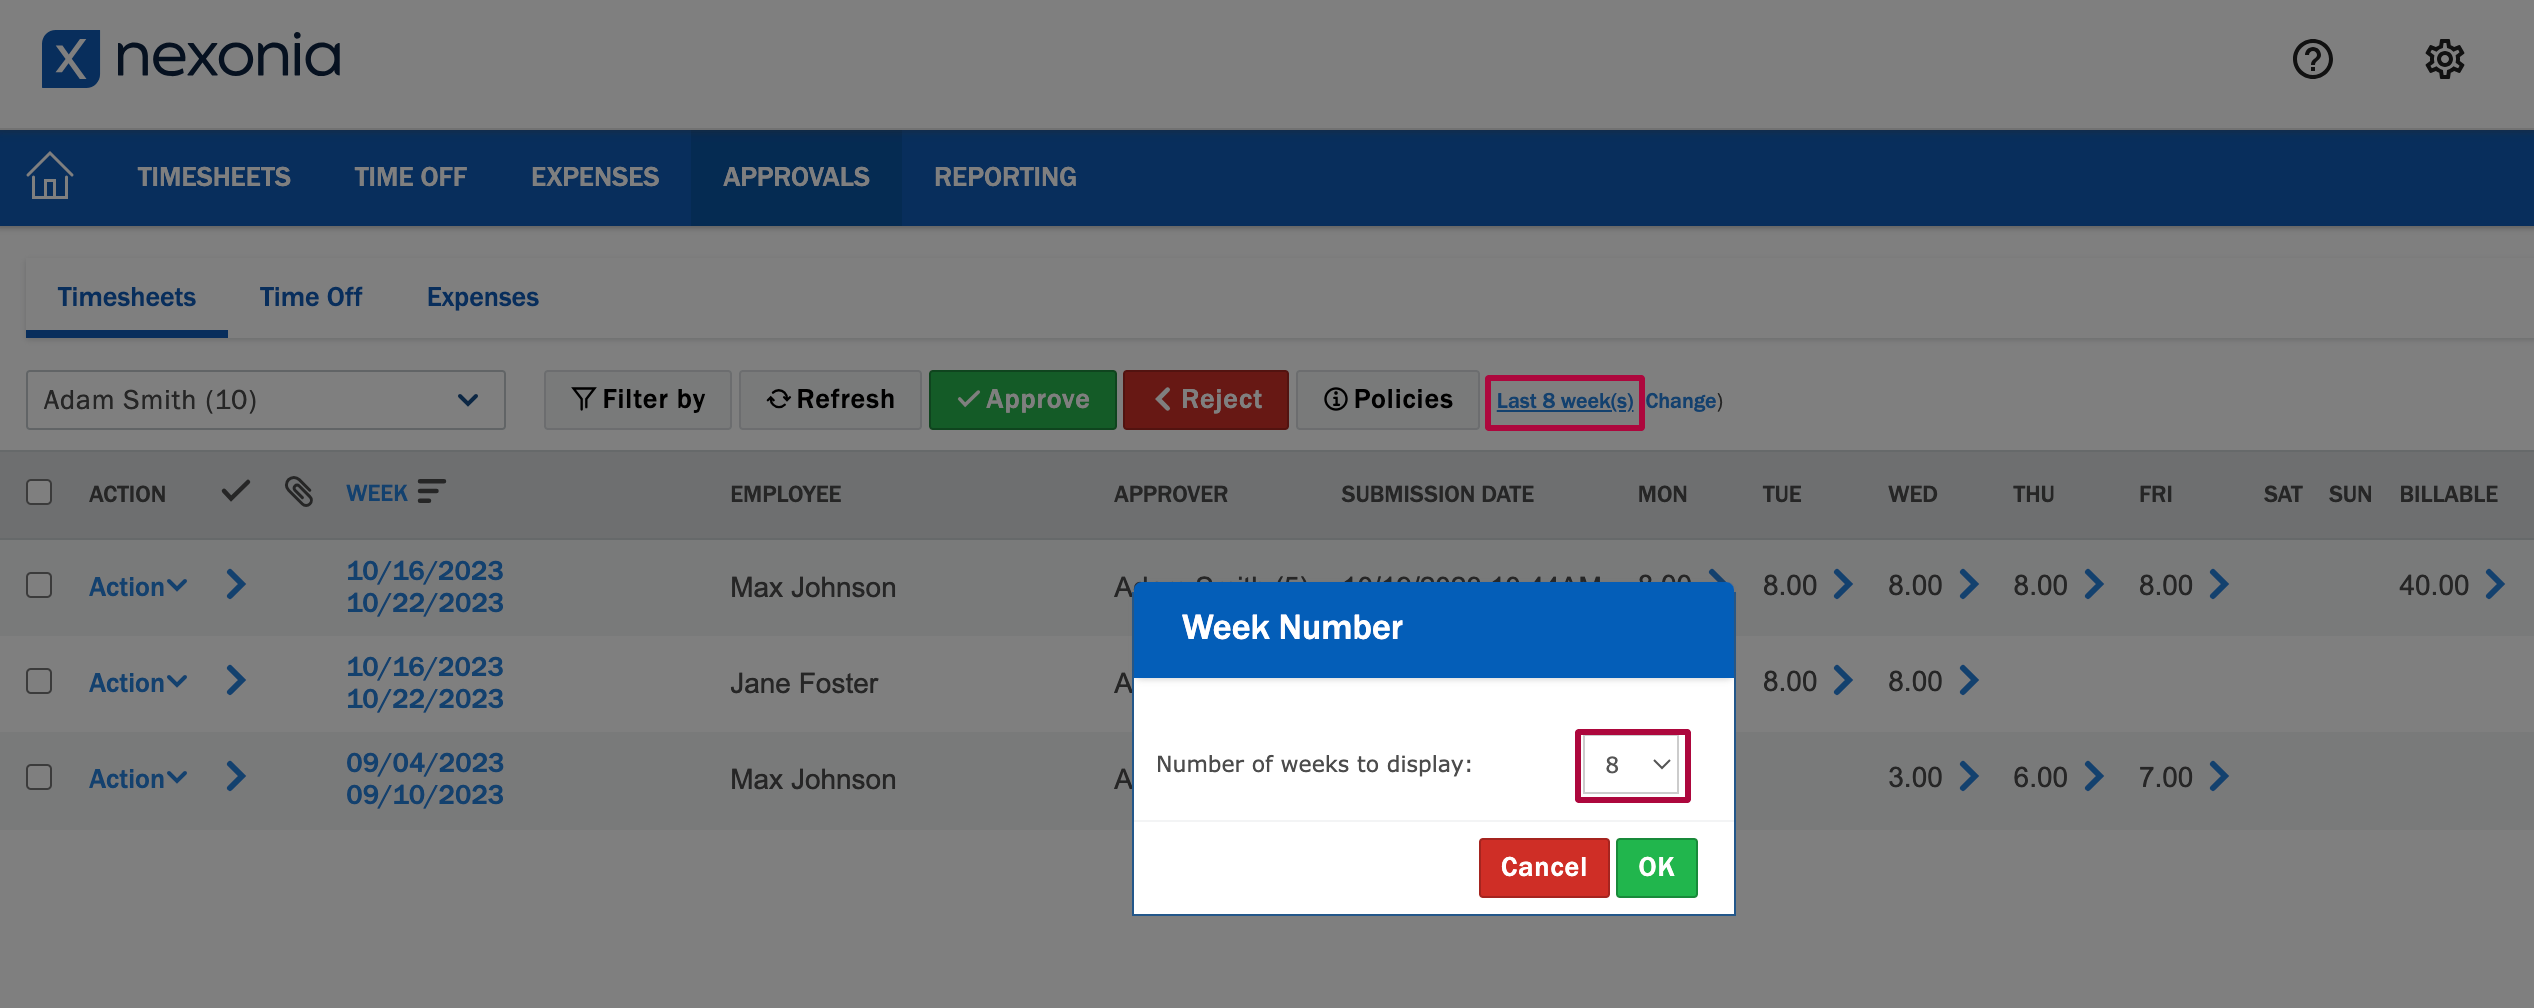Switch to Time Off sub-tab
The height and width of the screenshot is (1008, 2534).
tap(311, 297)
